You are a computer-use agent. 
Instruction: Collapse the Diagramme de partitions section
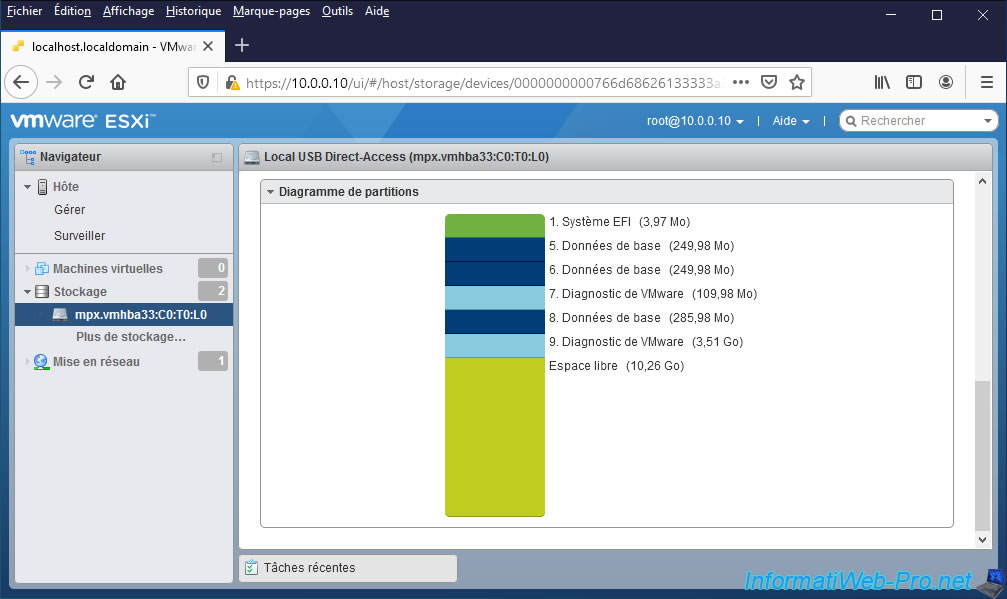coord(270,192)
